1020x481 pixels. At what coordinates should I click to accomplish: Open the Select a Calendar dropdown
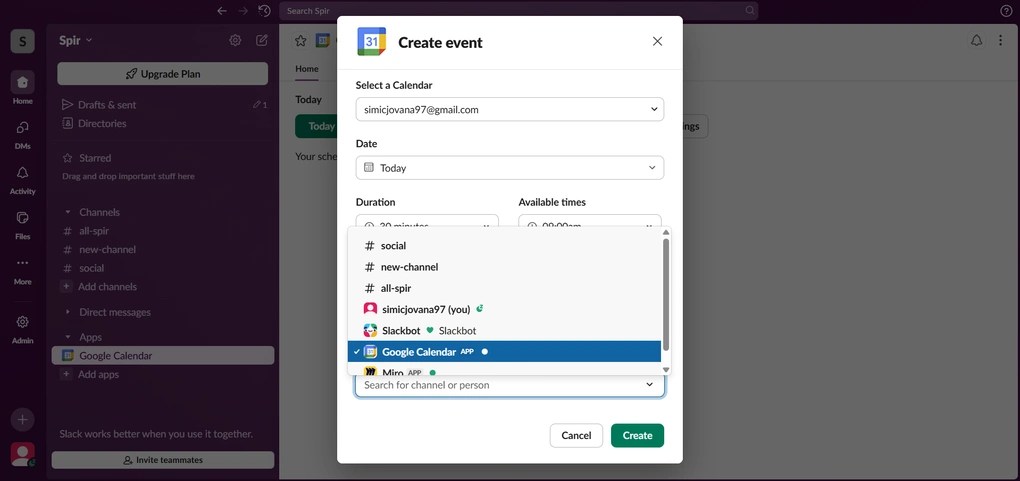[x=510, y=109]
